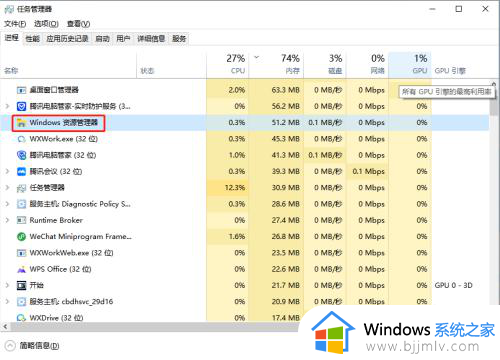Click the 任务管理器 process row icon
The image size is (500, 360).
click(21, 188)
